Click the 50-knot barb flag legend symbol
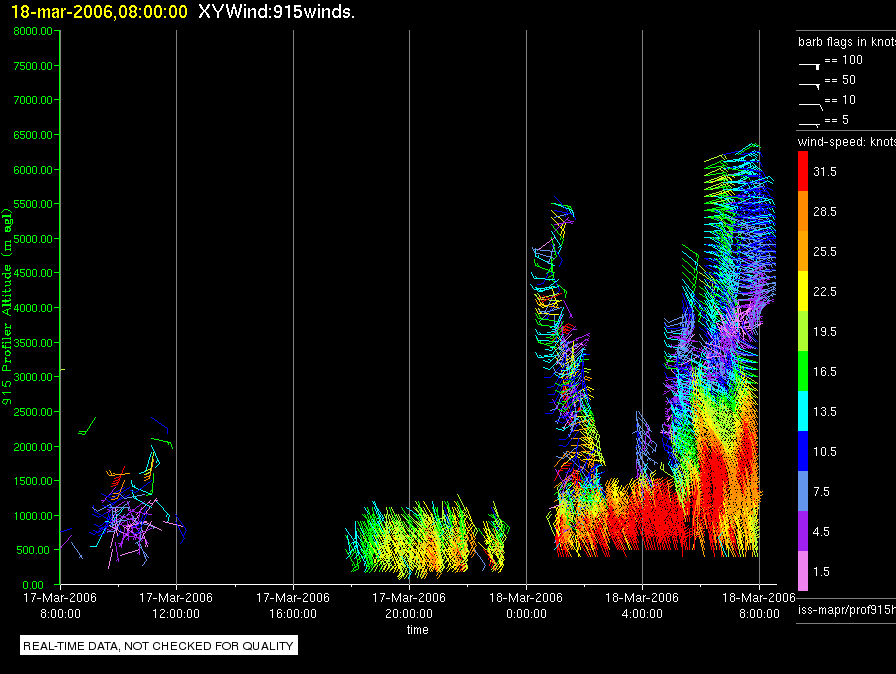The width and height of the screenshot is (896, 674). pyautogui.click(x=809, y=83)
